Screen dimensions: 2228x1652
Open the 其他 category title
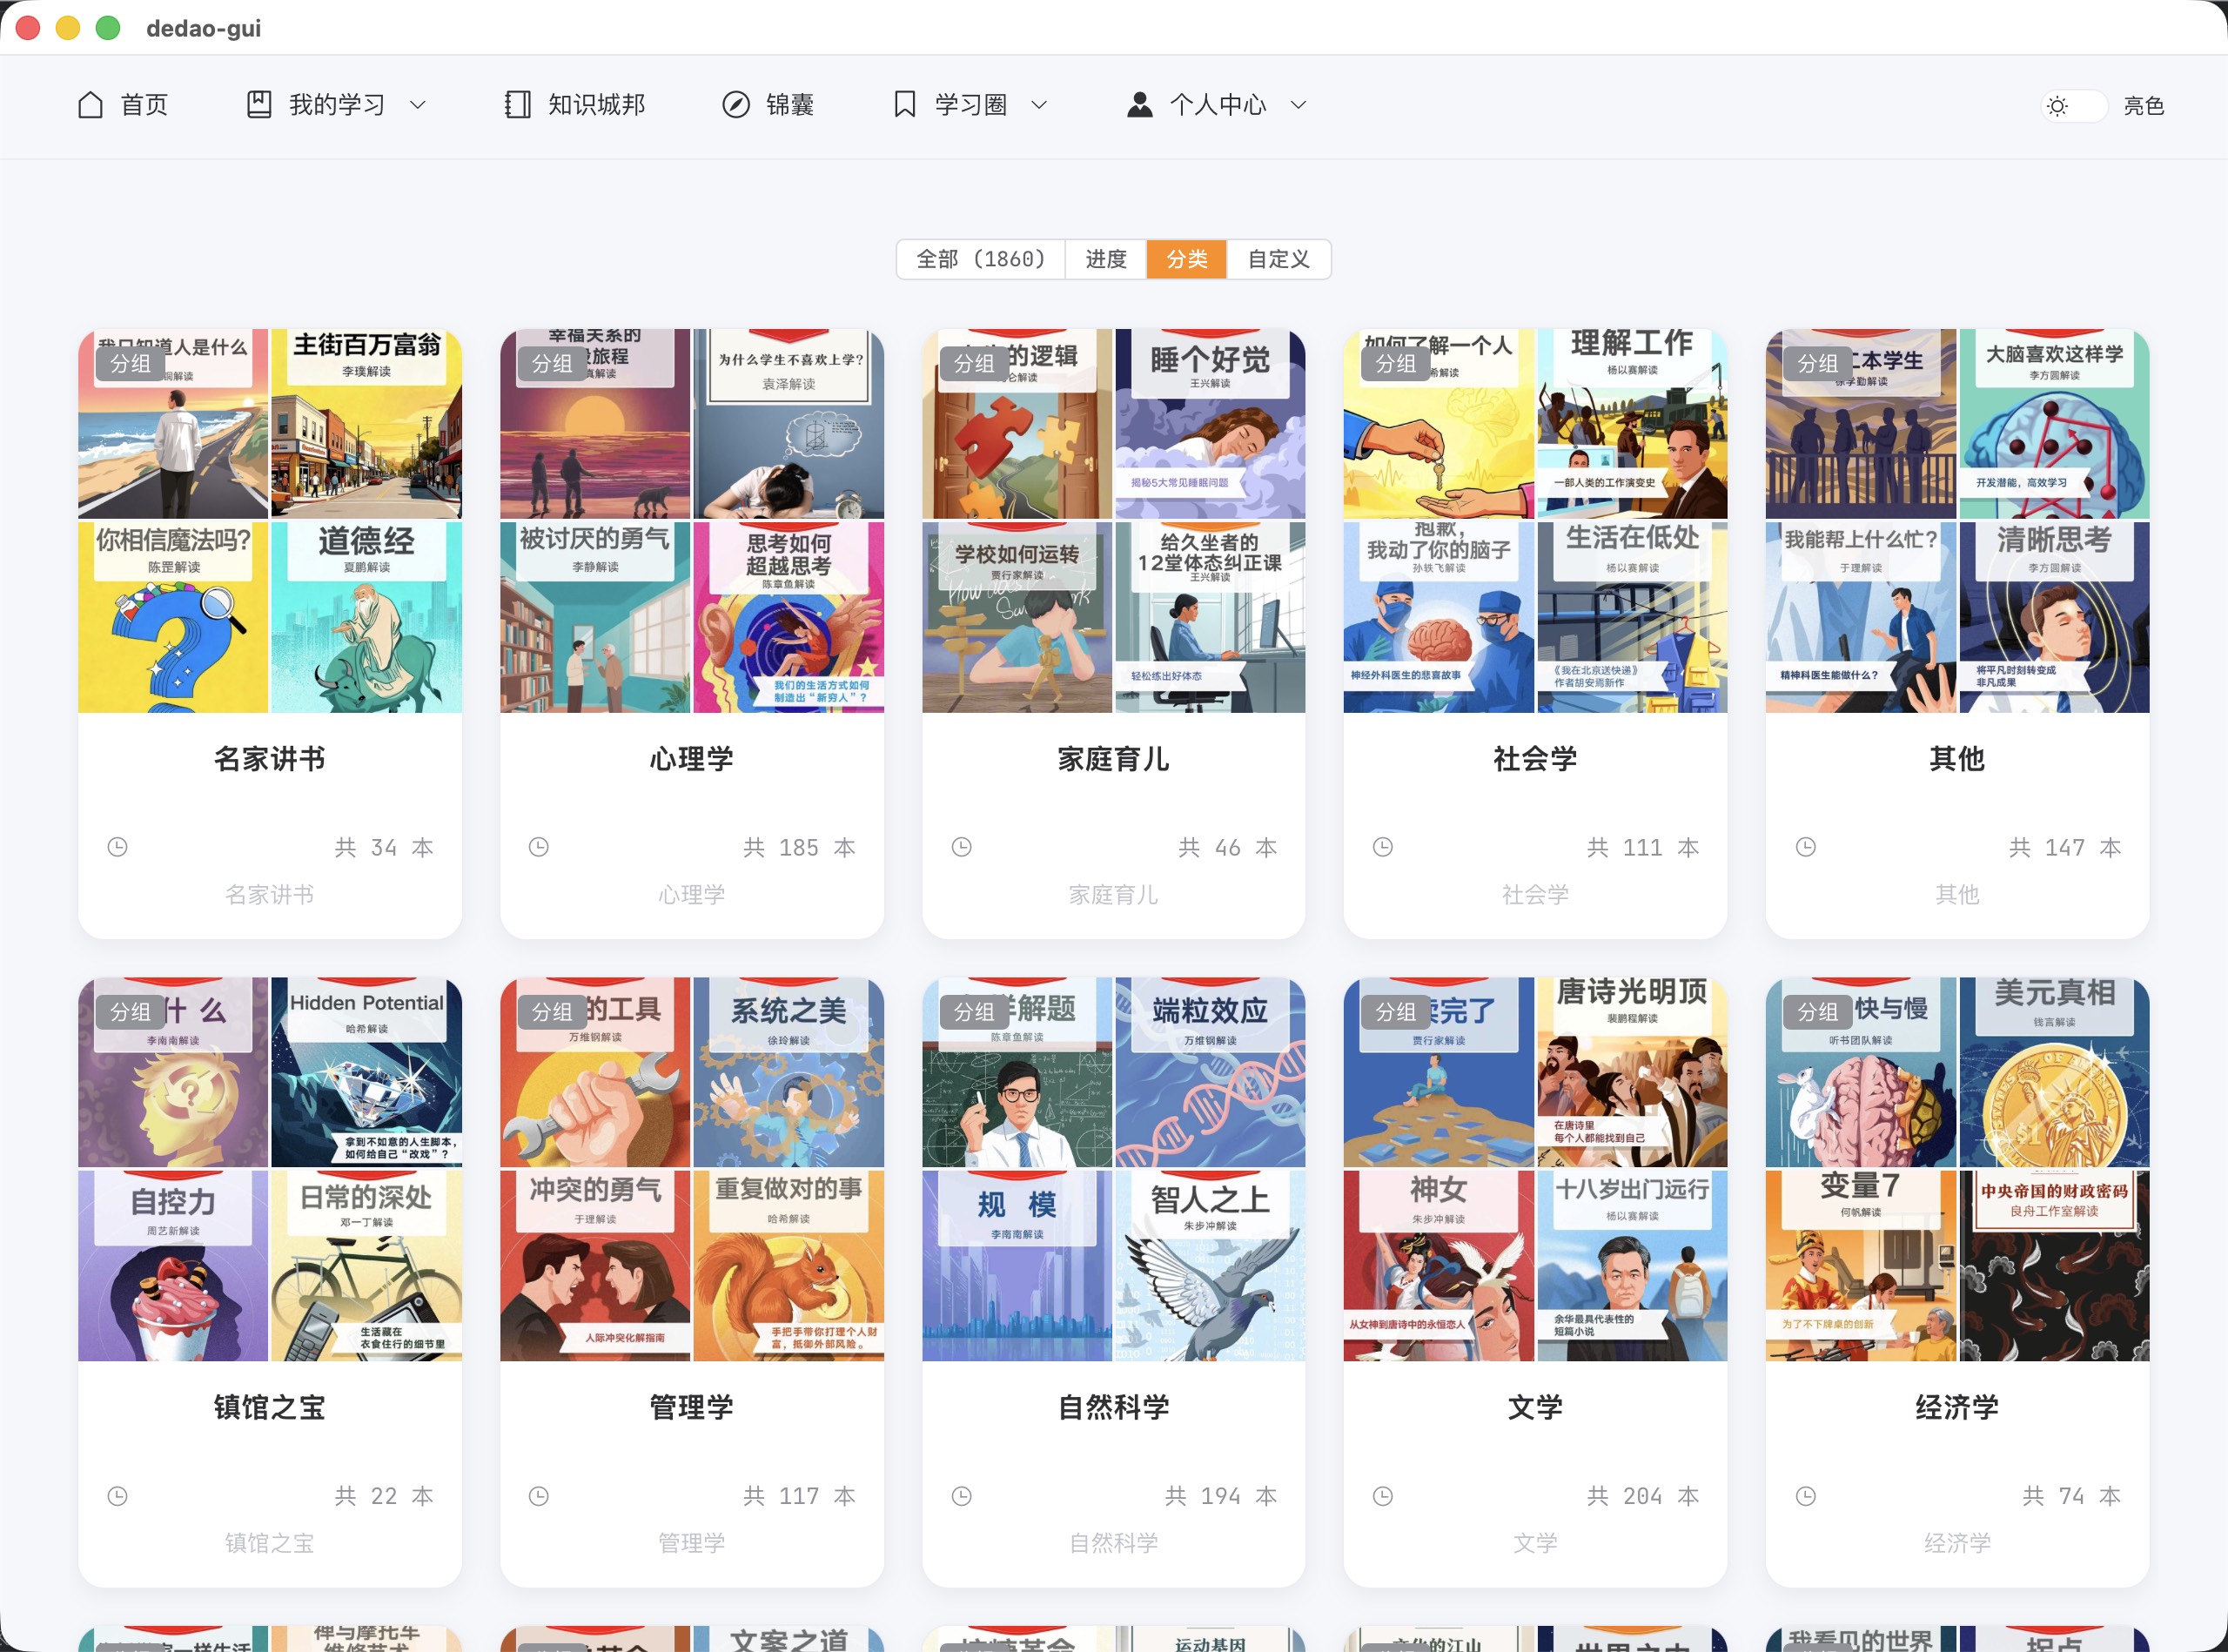pos(1957,759)
